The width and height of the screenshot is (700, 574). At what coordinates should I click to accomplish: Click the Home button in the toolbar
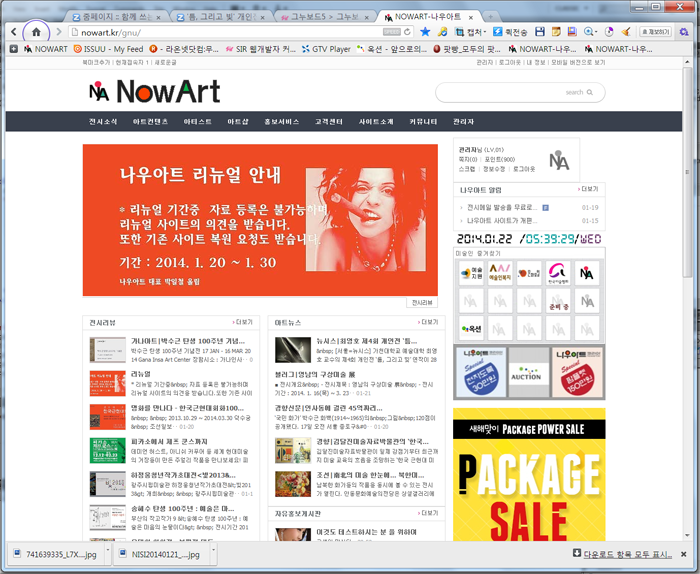click(36, 32)
